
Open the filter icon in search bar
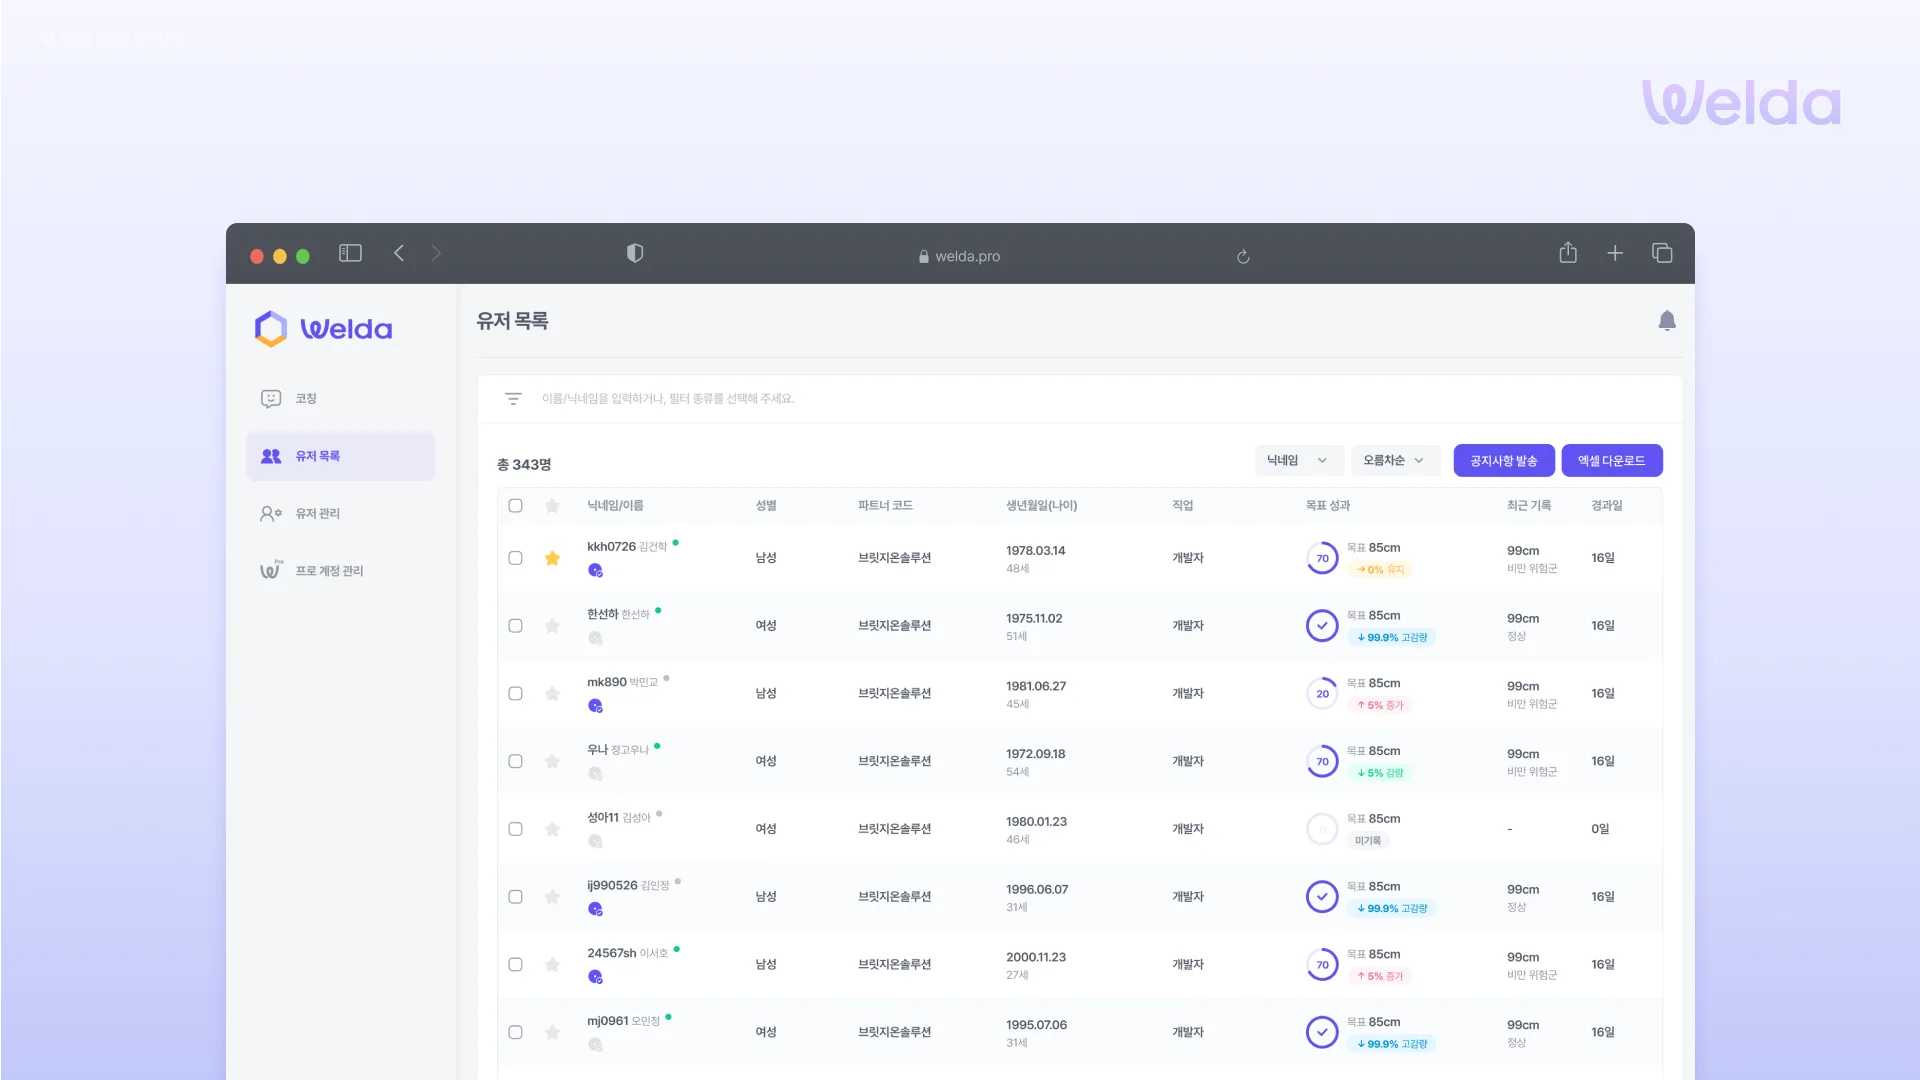[x=513, y=399]
